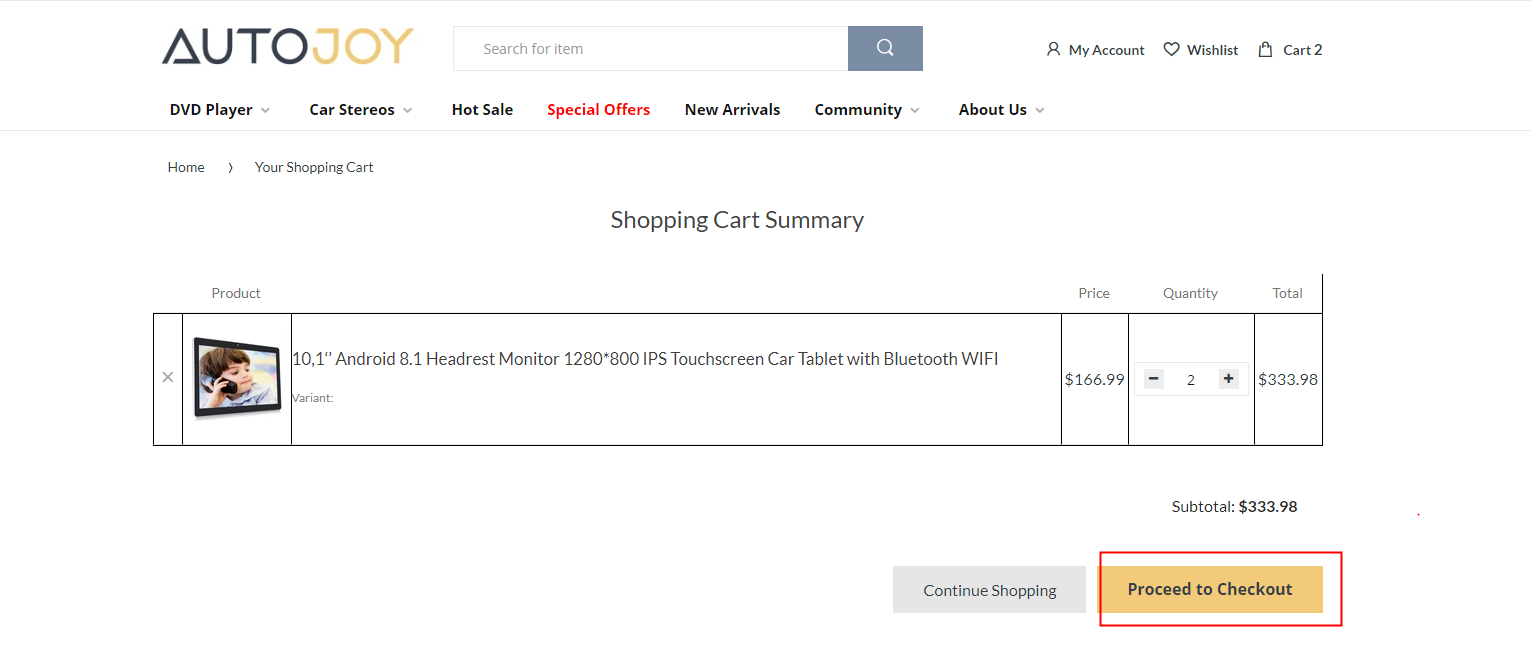Screen dimensions: 1531x648
Task: Expand the About Us dropdown menu
Action: tap(1040, 110)
